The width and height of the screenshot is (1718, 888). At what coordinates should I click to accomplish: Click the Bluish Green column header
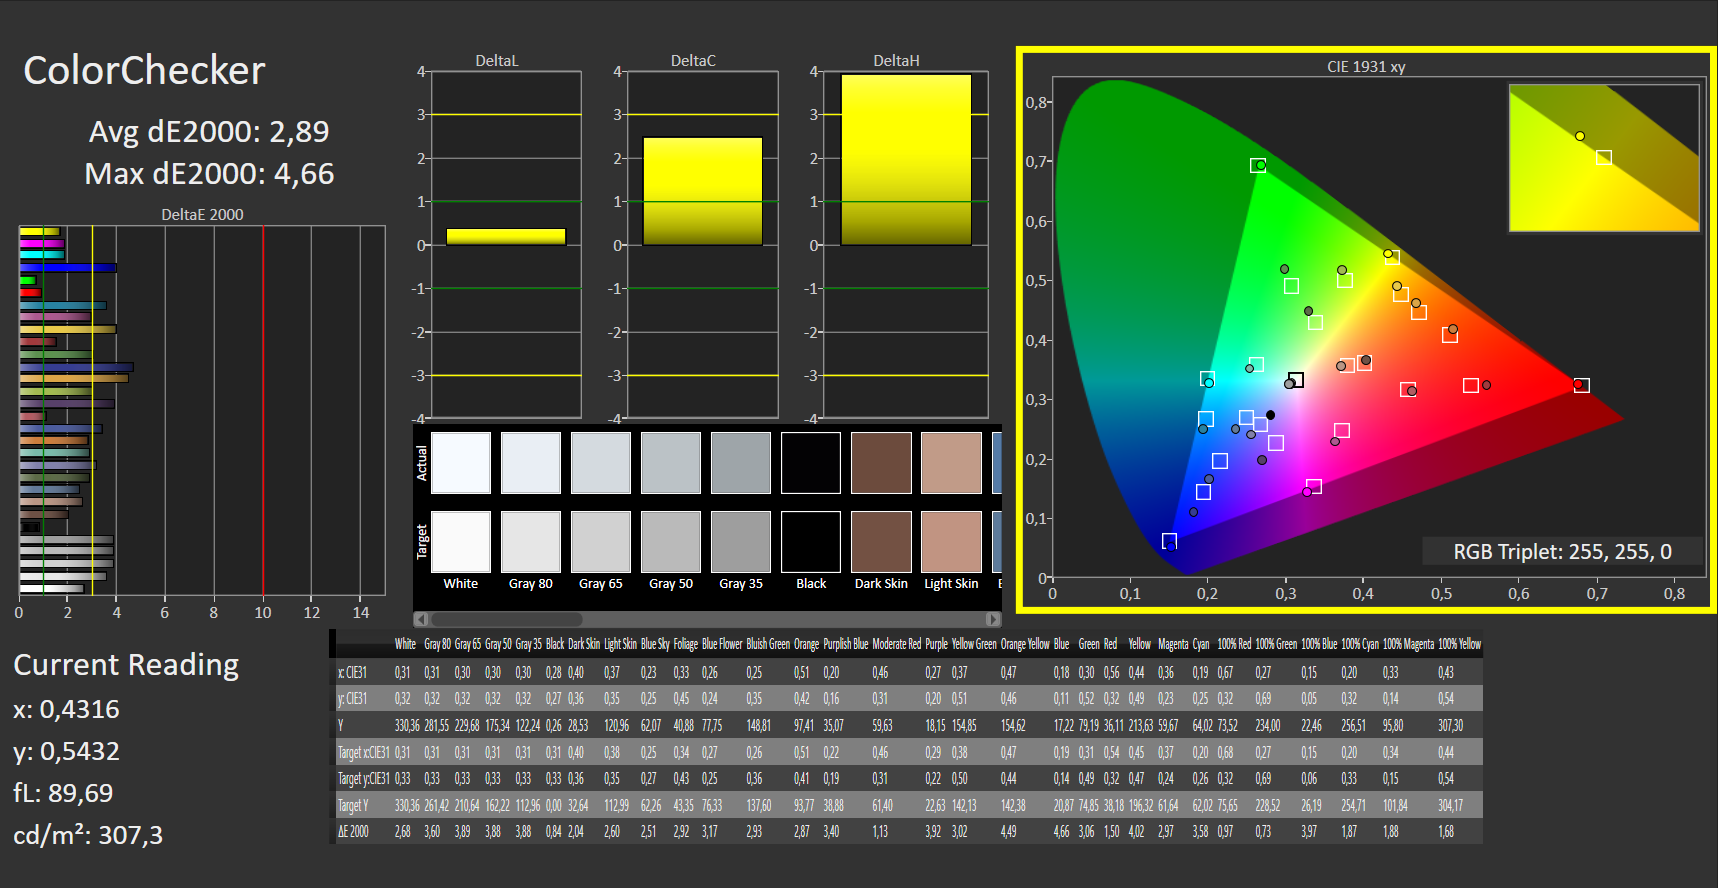(768, 644)
